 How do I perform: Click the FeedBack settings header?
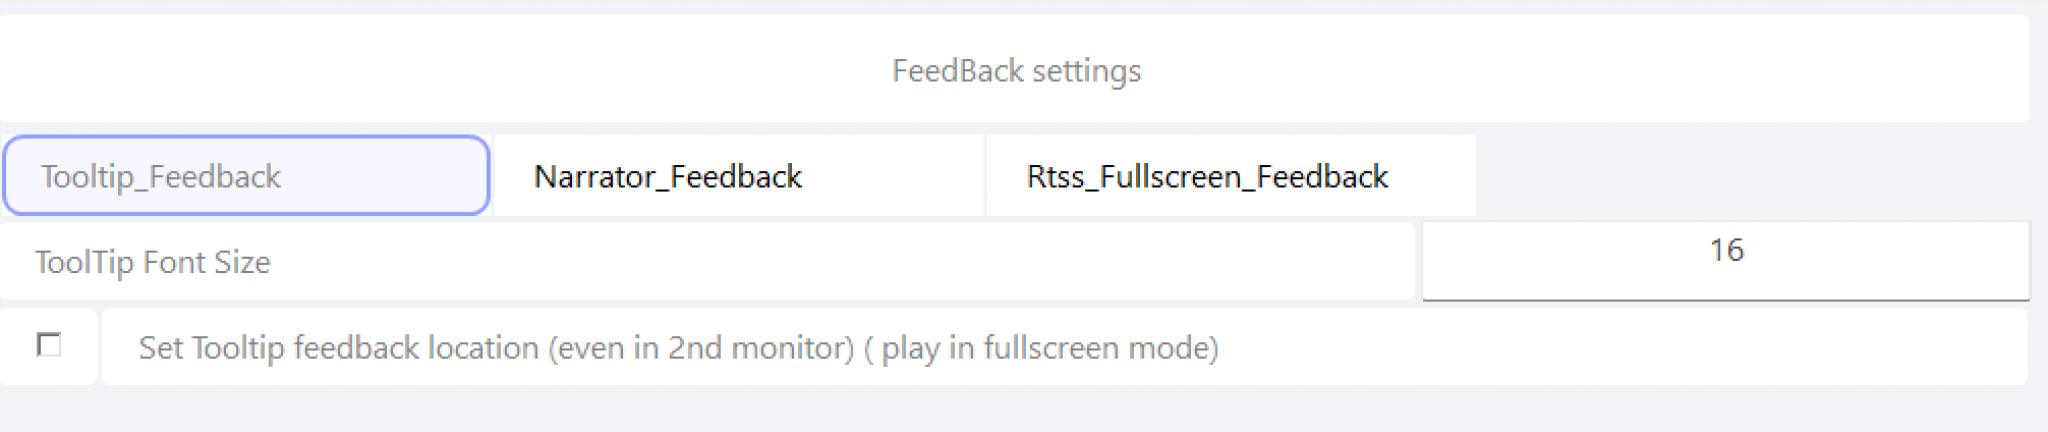pyautogui.click(x=1016, y=70)
